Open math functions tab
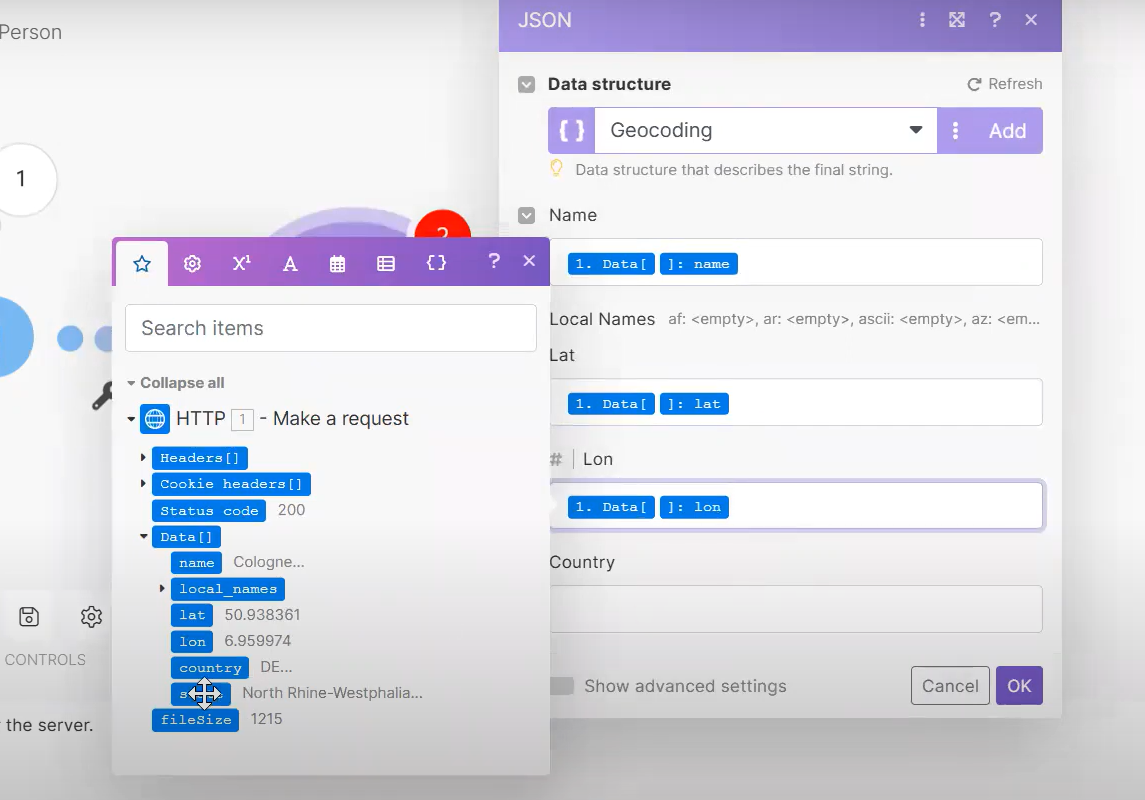Viewport: 1145px width, 800px height. coord(241,264)
